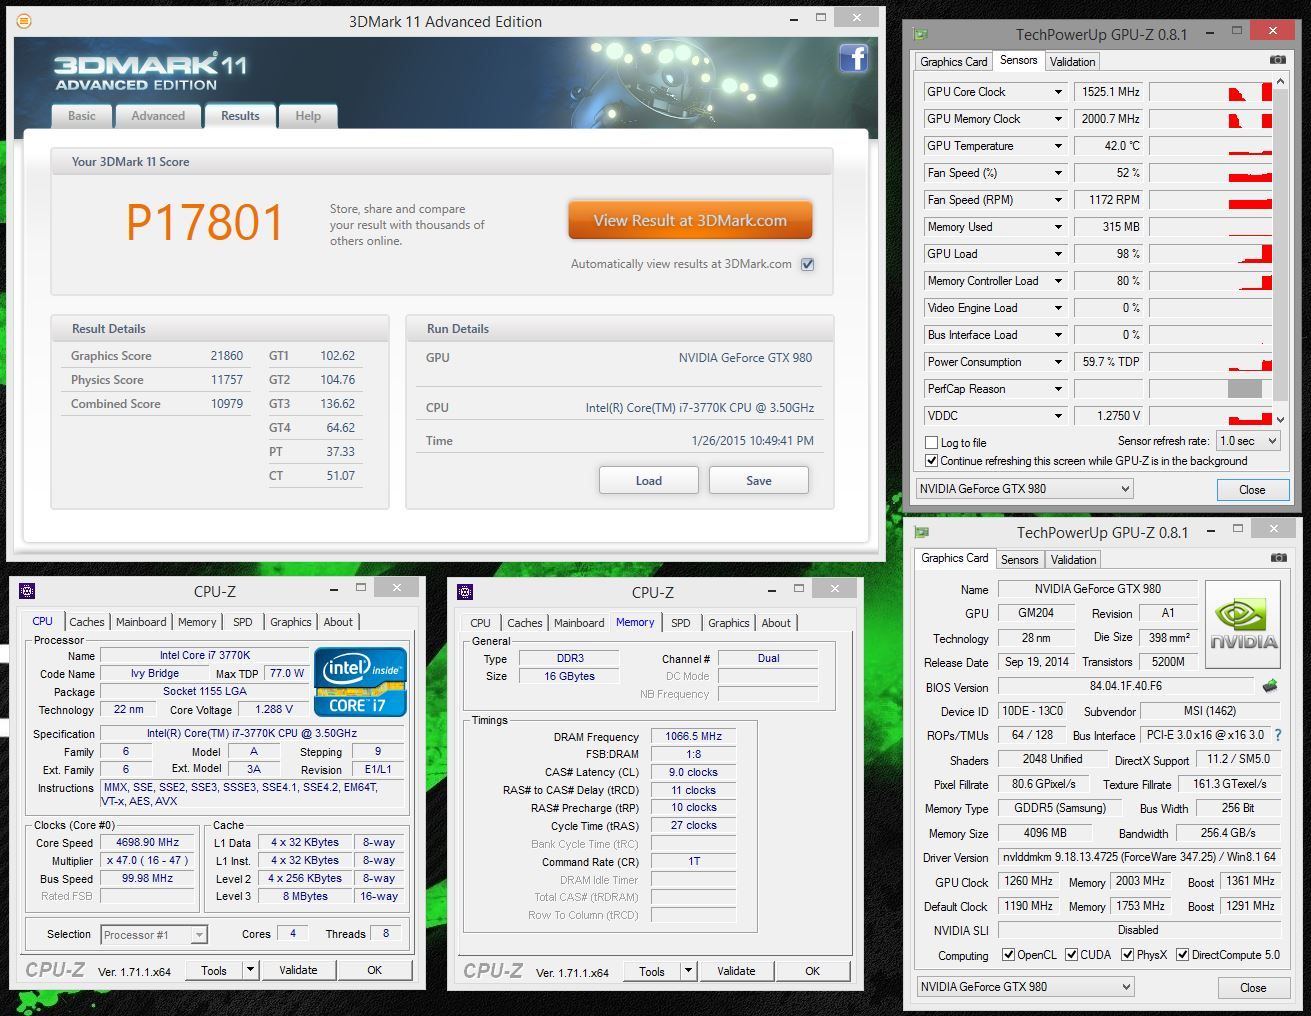The width and height of the screenshot is (1311, 1016).
Task: Open the Processor #1 selection dropdown
Action: [x=154, y=935]
